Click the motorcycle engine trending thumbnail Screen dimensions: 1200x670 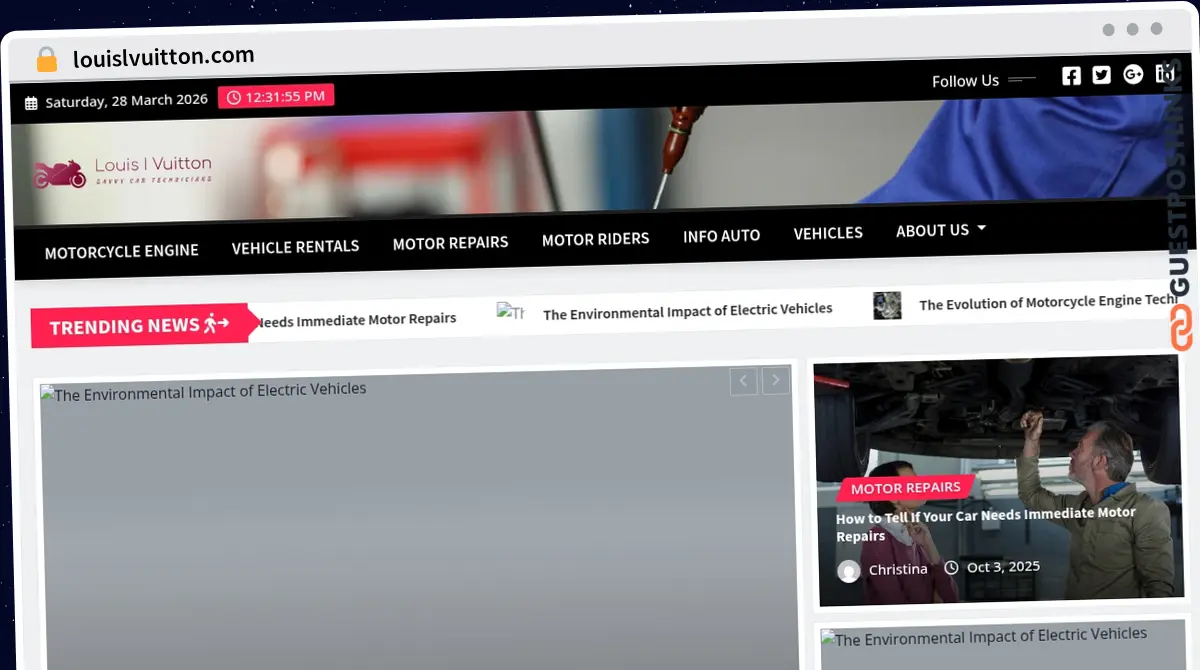click(886, 305)
